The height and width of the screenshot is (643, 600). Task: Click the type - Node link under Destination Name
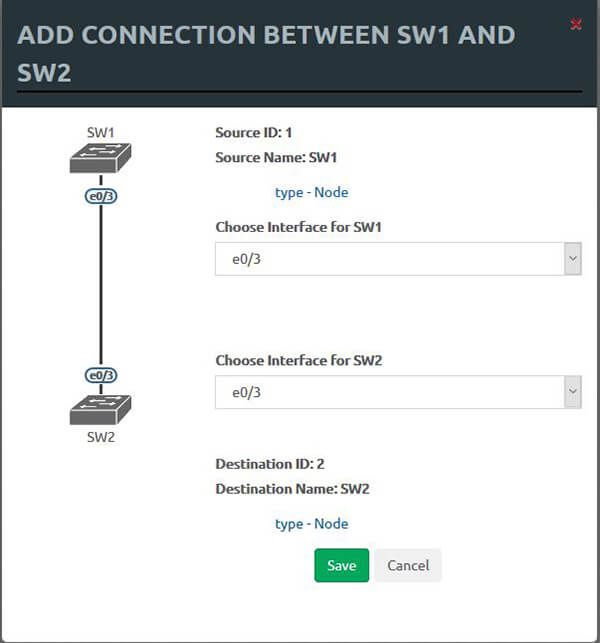coord(311,523)
